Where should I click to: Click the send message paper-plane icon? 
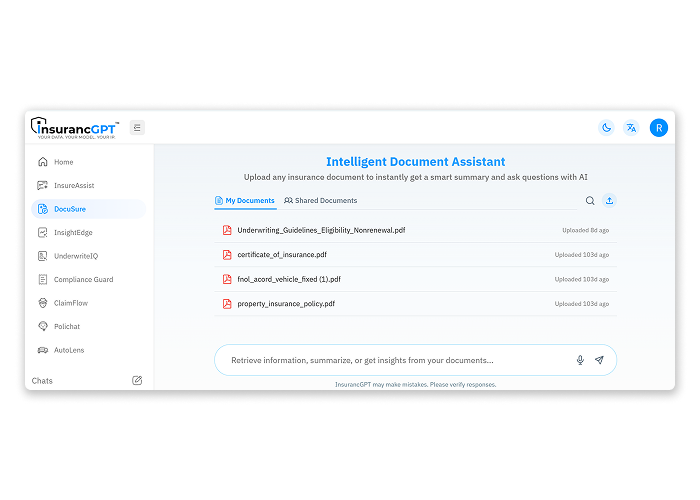point(599,360)
